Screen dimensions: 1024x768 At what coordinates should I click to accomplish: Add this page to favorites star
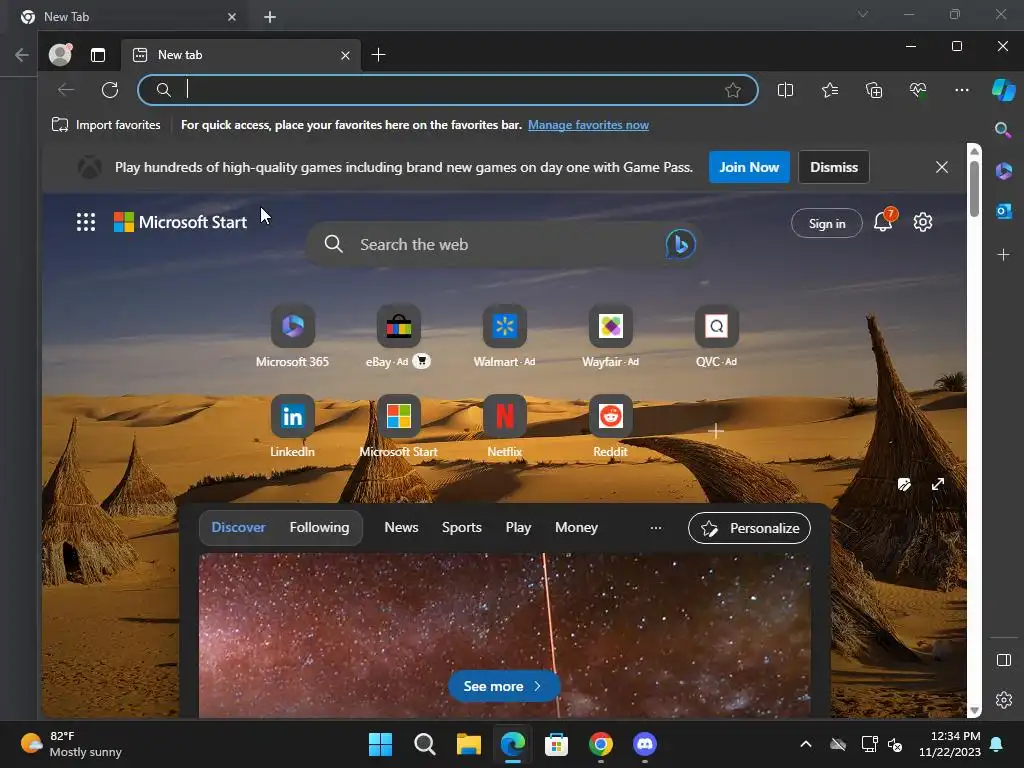pyautogui.click(x=733, y=90)
